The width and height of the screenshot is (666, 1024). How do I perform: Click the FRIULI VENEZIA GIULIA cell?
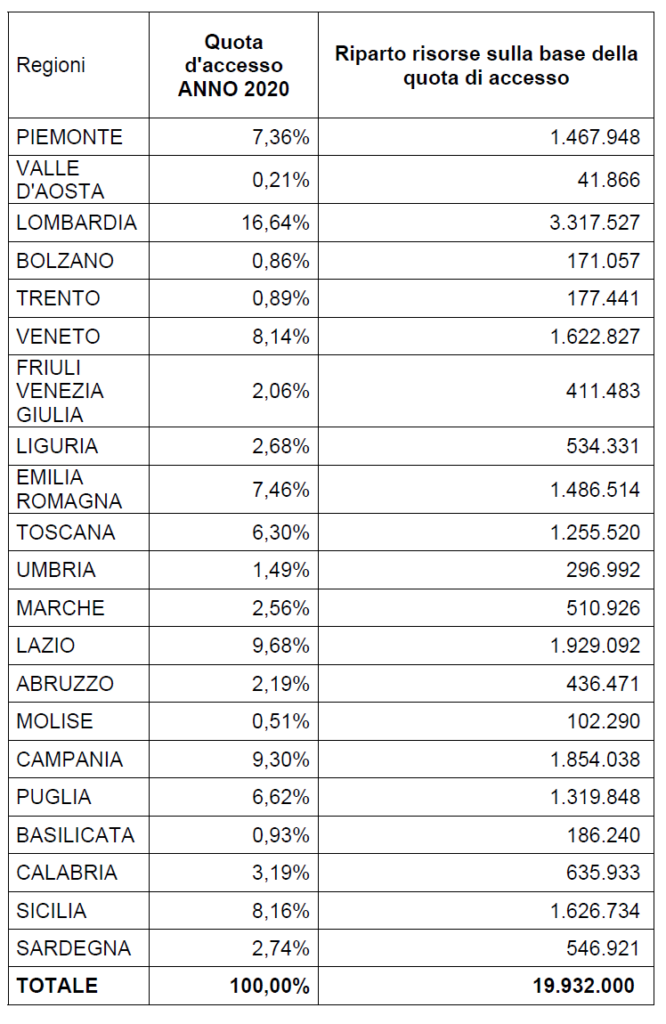coord(60,391)
